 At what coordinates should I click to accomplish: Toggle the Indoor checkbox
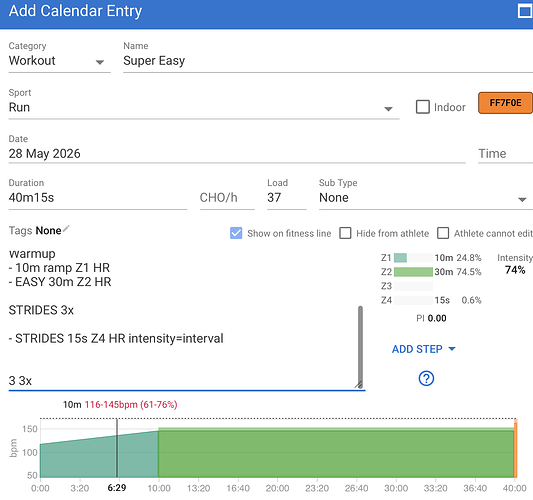[x=423, y=107]
